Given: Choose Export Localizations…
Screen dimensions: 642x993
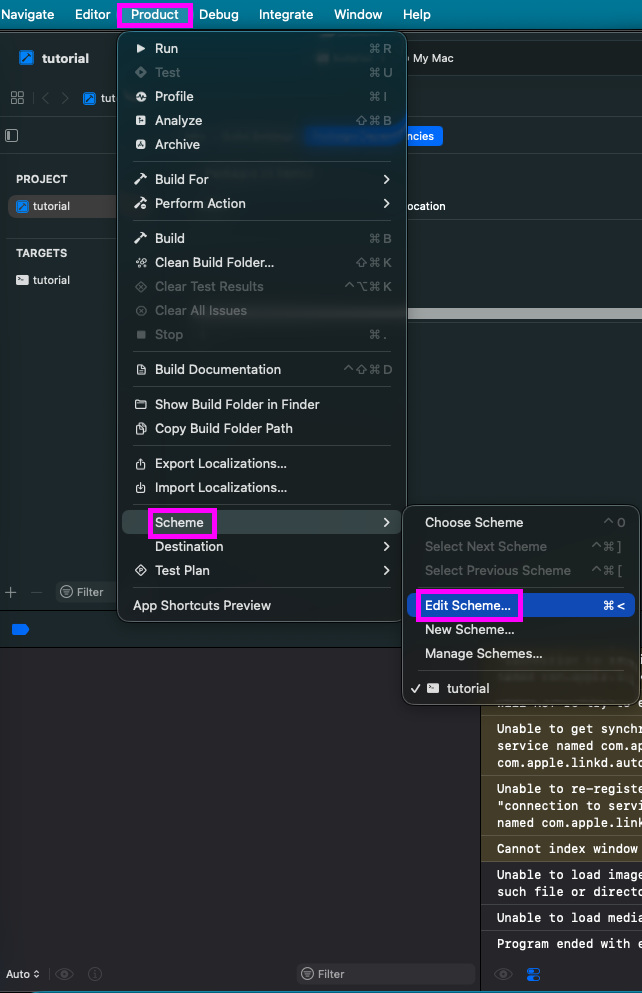Looking at the screenshot, I should (262, 464).
